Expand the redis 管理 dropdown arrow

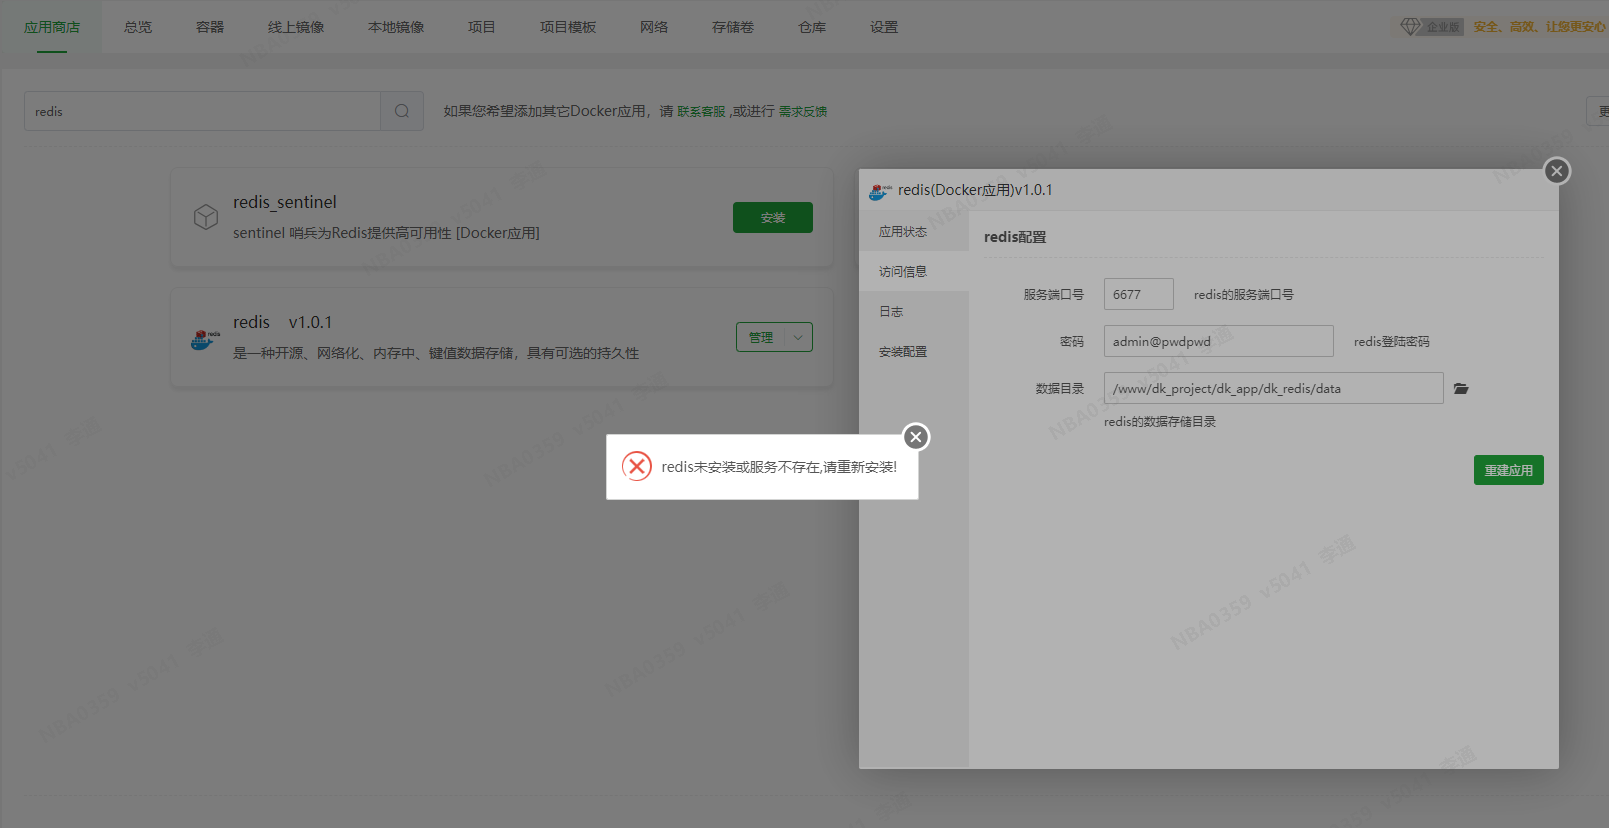click(798, 337)
